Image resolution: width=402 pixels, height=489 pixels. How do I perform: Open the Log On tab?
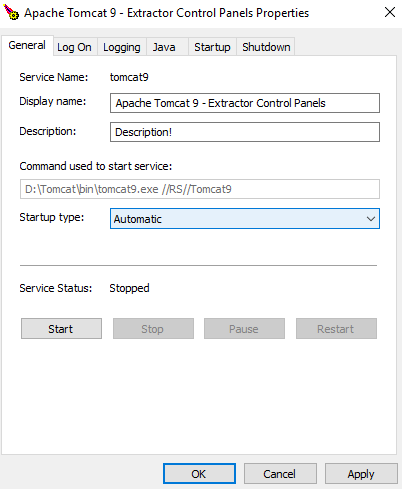tap(74, 47)
